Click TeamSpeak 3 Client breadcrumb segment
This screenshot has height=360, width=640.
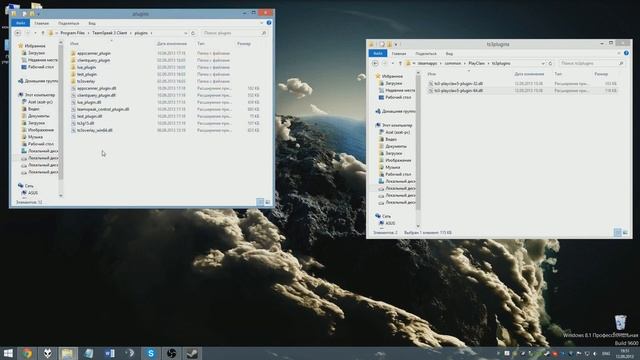tap(109, 33)
